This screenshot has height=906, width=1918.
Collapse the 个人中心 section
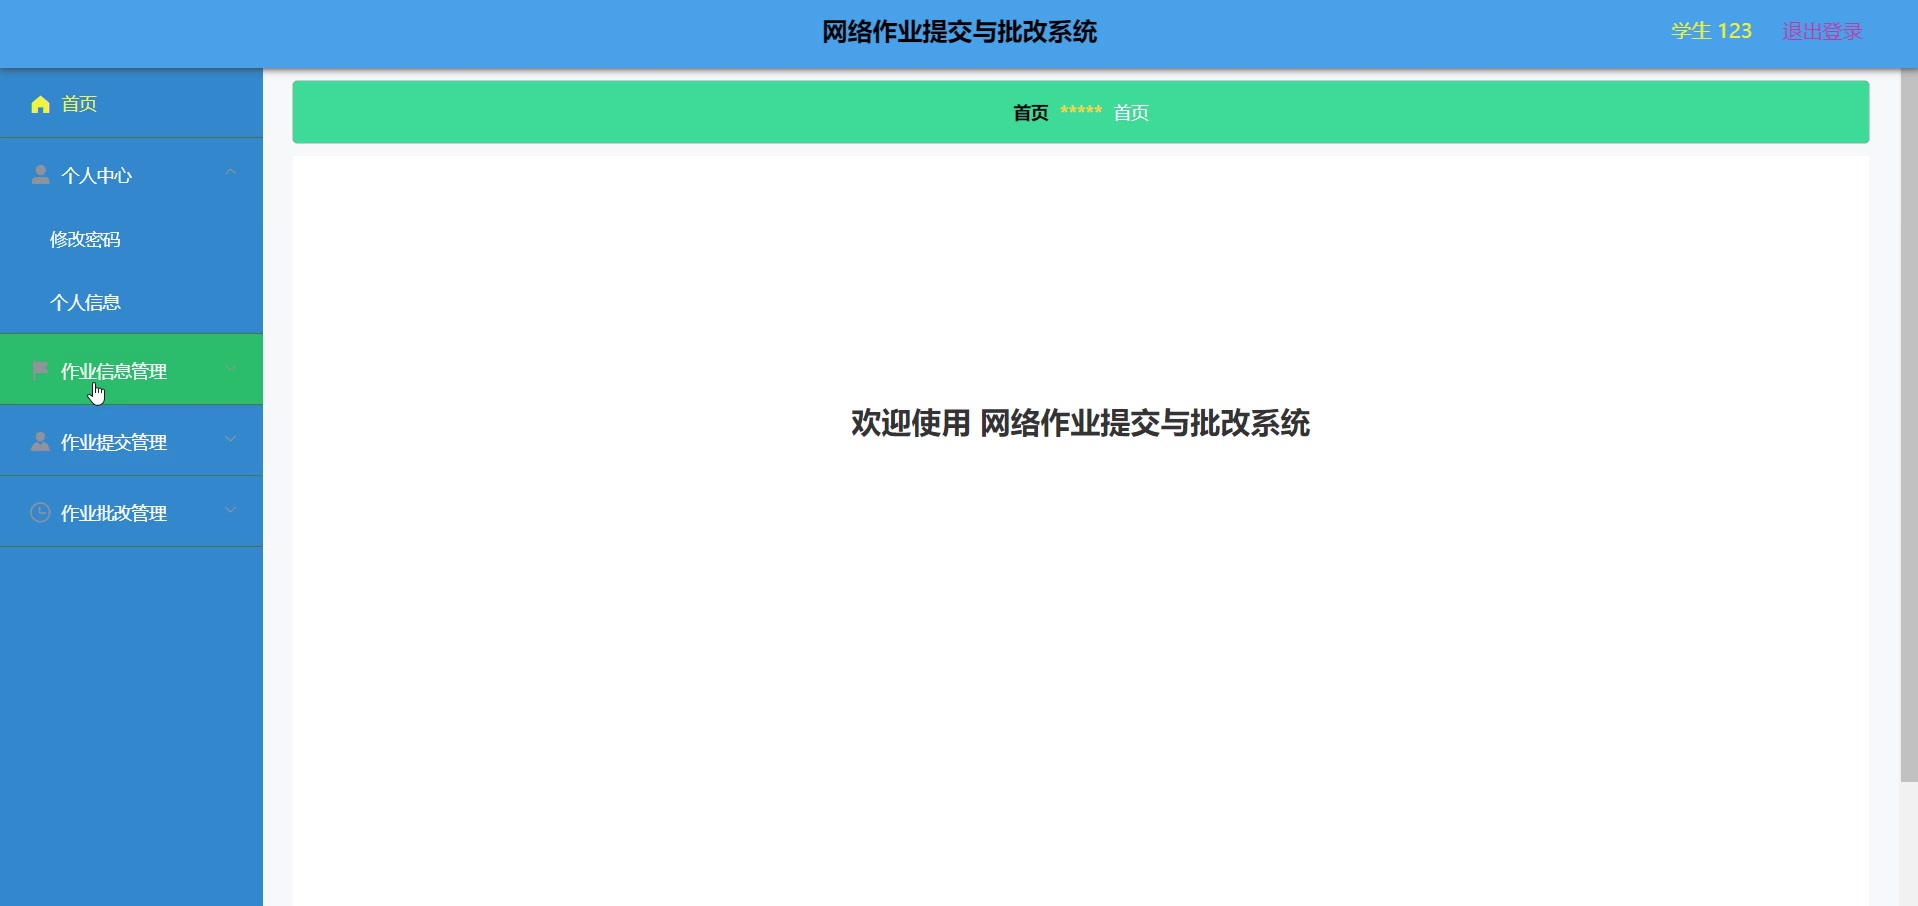[x=231, y=173]
